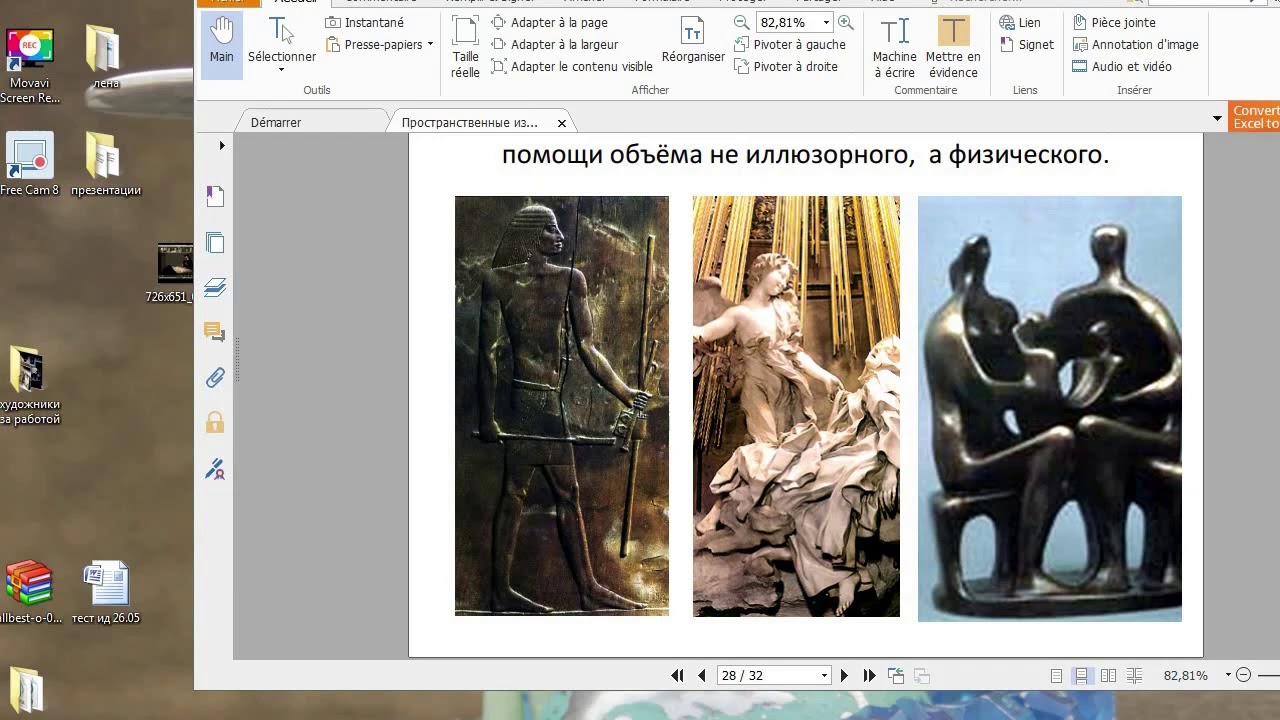Select the художники за работой desktop icon
The height and width of the screenshot is (720, 1280).
click(29, 386)
